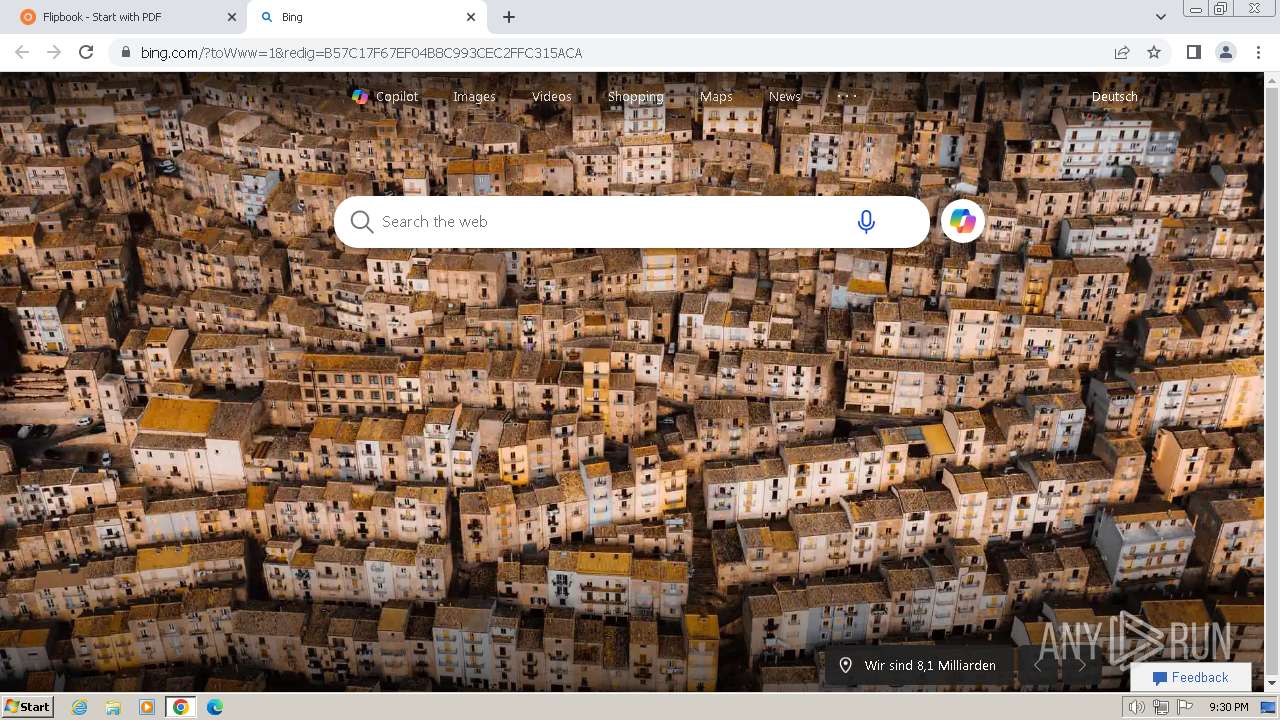Click the show desktop icon after the clock
1280x720 pixels.
pos(1269,707)
